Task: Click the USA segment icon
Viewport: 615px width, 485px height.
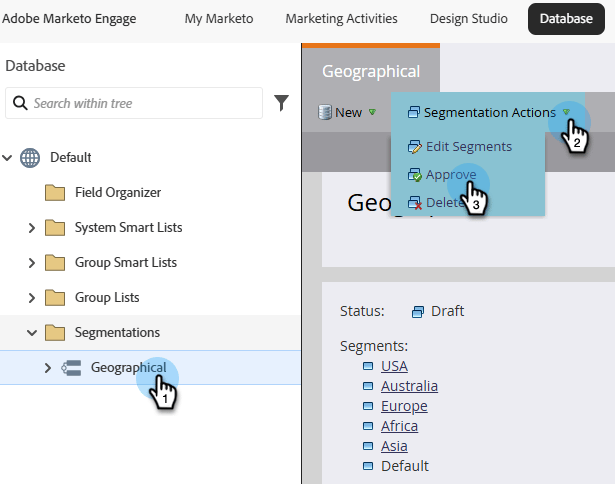Action: [x=368, y=366]
